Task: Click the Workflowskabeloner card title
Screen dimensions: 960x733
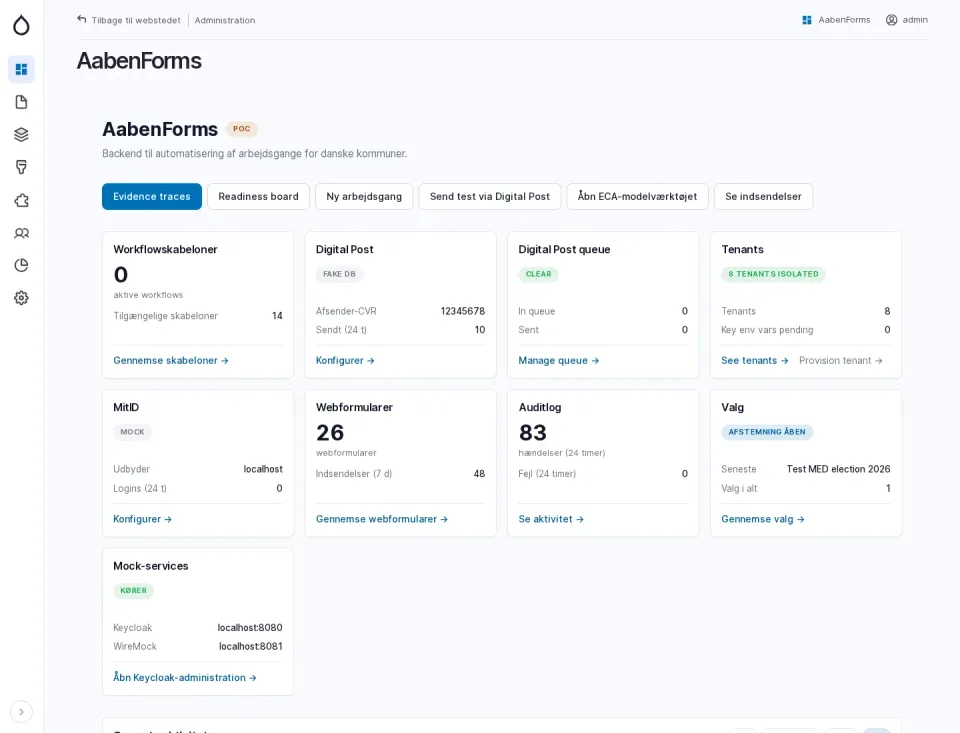Action: pos(165,249)
